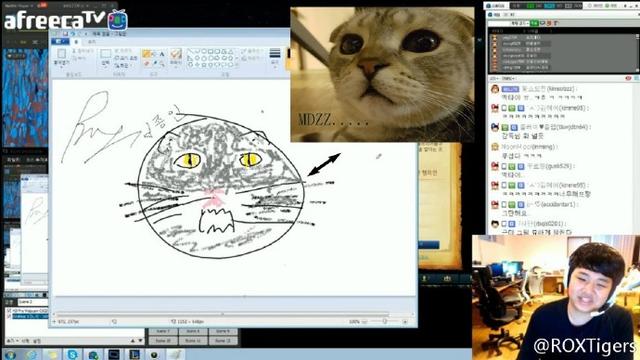Move source down with the down arrow
The width and height of the screenshot is (640, 360).
(x=140, y=341)
